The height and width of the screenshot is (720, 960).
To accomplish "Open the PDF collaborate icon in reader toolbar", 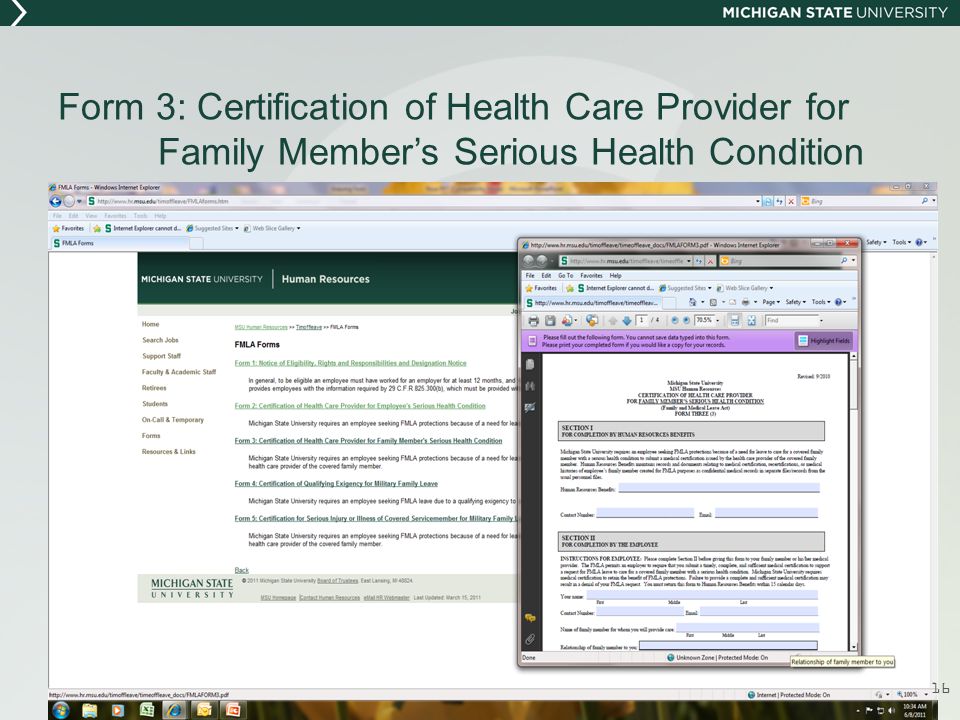I will (x=592, y=320).
